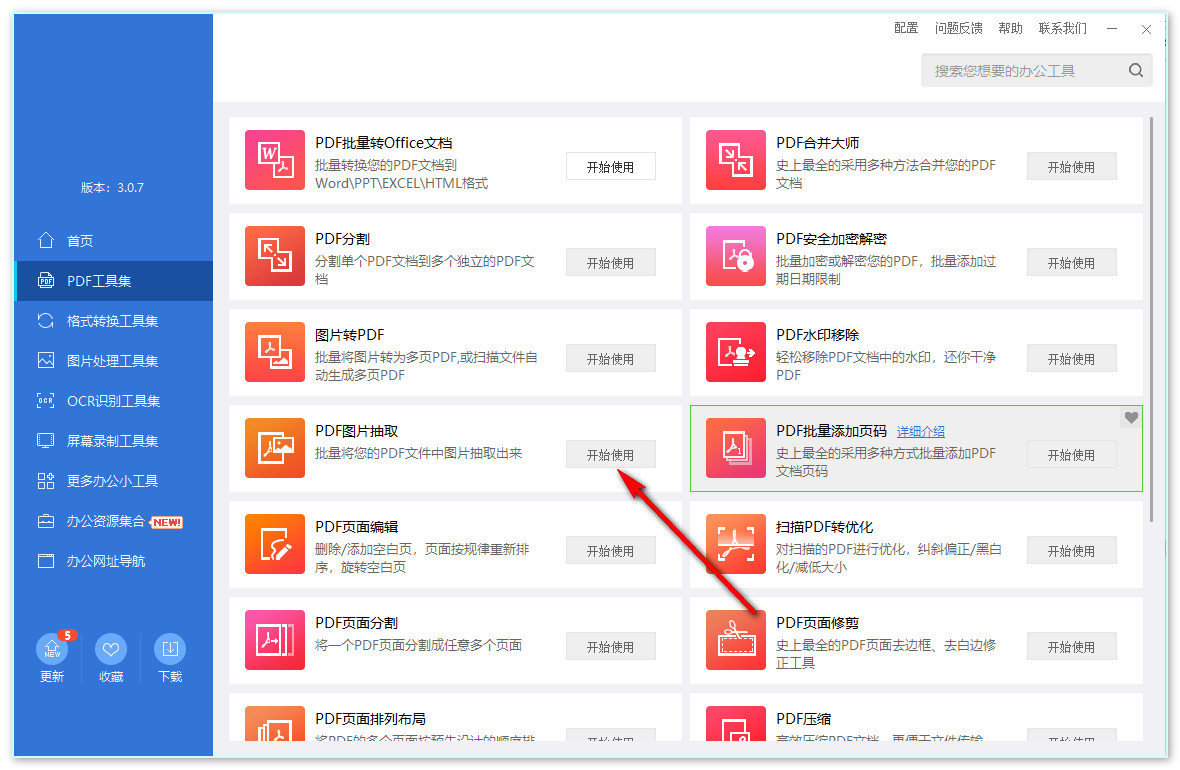Click 开始使用 for PDF水印移除
The image size is (1180, 770).
click(1071, 358)
